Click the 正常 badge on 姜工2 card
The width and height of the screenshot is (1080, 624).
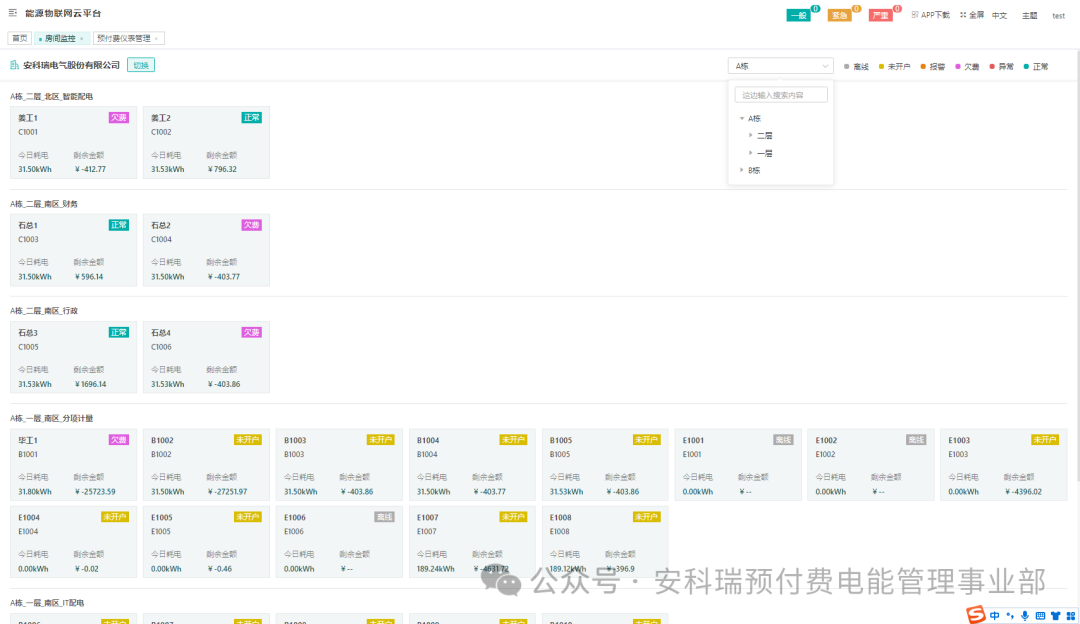pyautogui.click(x=251, y=118)
